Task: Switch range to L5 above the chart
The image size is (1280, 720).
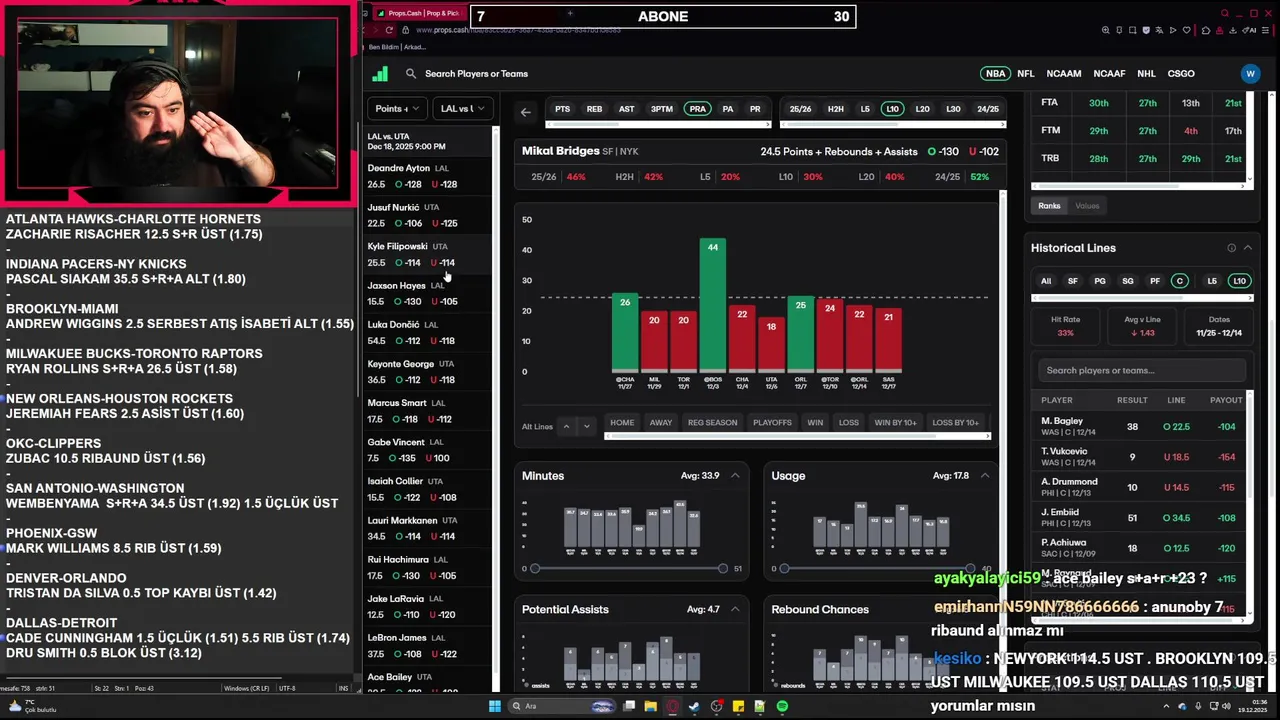Action: (865, 109)
